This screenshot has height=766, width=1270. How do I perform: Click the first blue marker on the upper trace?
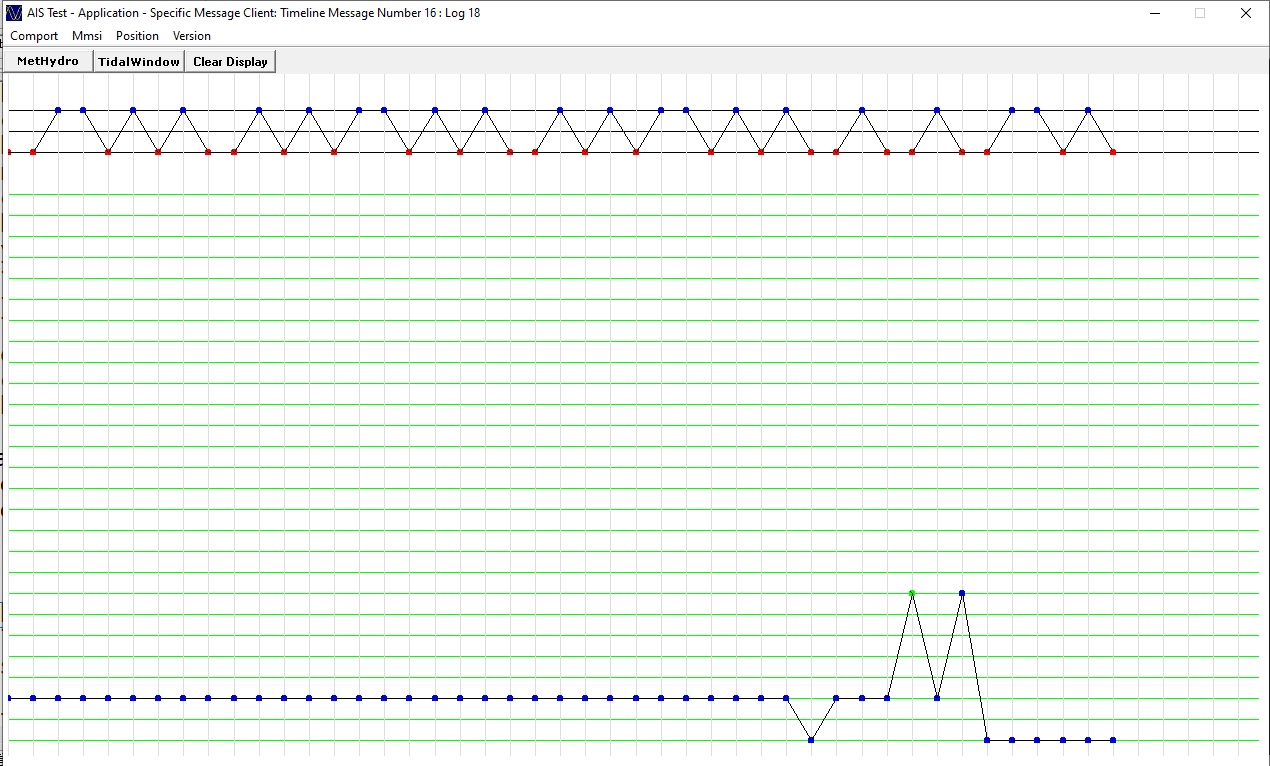(x=58, y=110)
